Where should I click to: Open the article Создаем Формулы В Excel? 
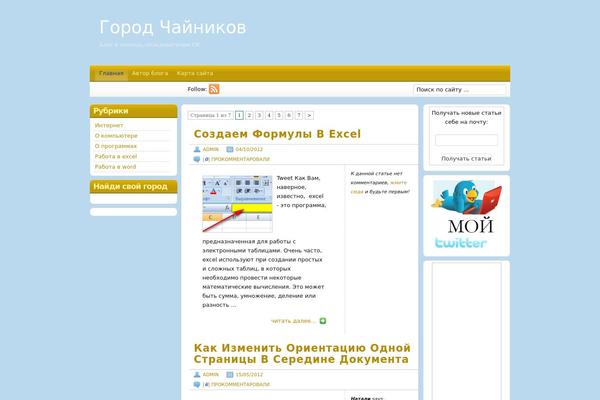pyautogui.click(x=277, y=134)
